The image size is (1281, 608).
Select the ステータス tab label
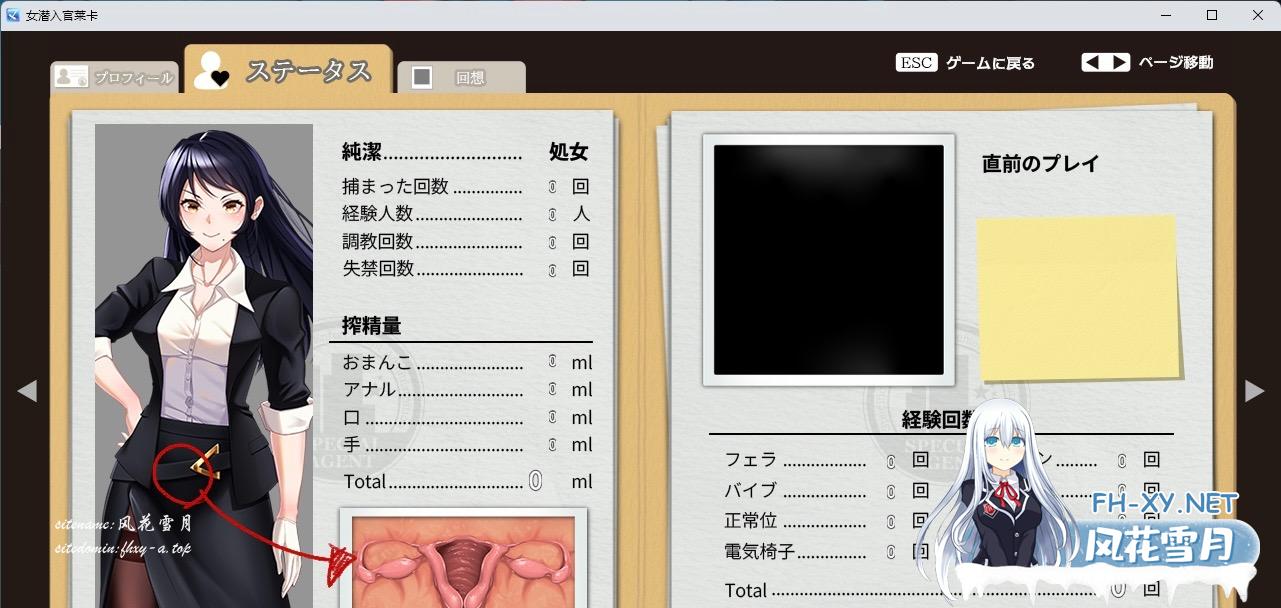tap(308, 71)
